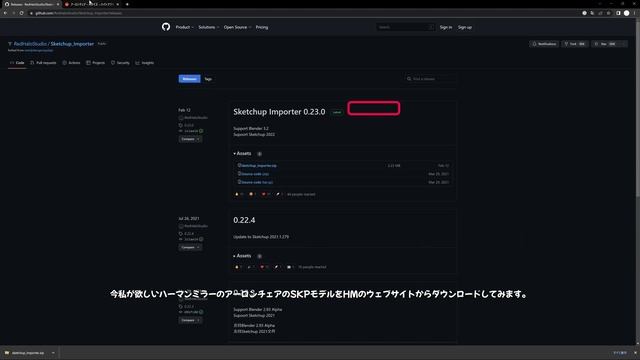Open the browser side panel icon
640x360 pixels.
click(x=618, y=13)
